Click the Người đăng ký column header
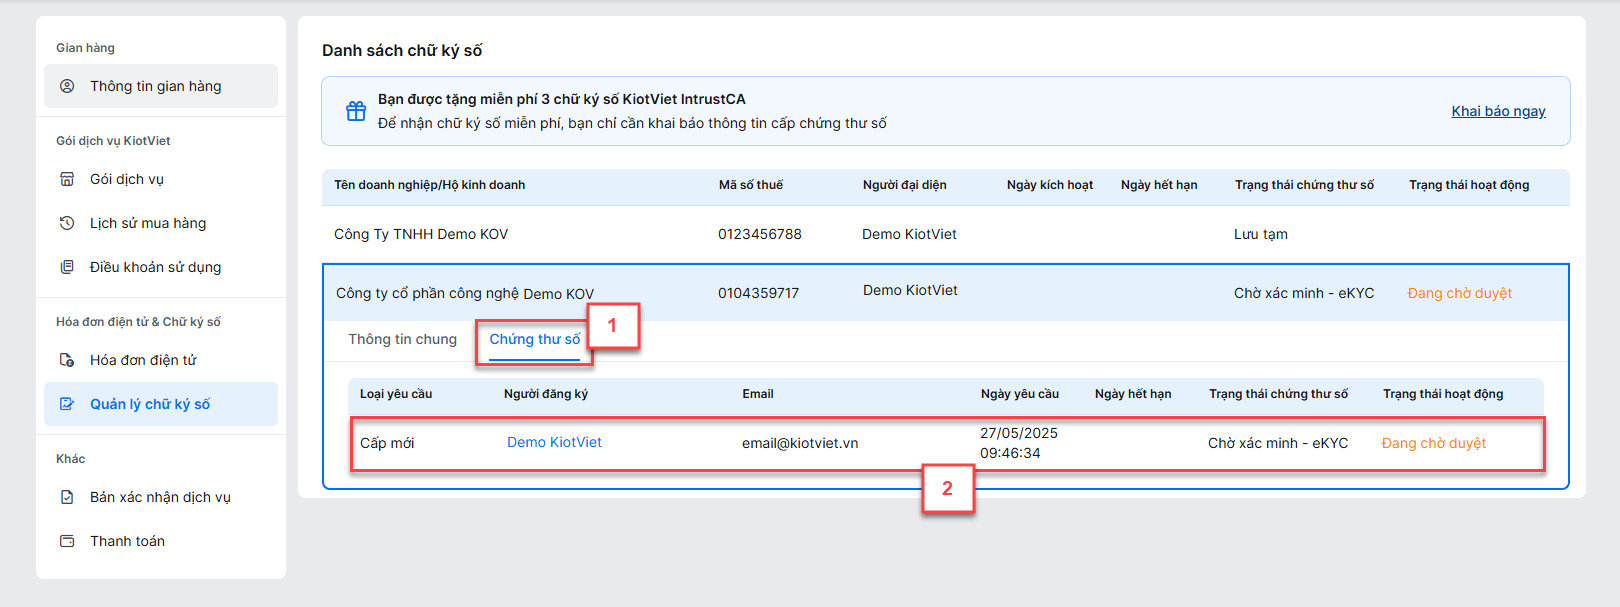This screenshot has height=607, width=1620. point(546,394)
